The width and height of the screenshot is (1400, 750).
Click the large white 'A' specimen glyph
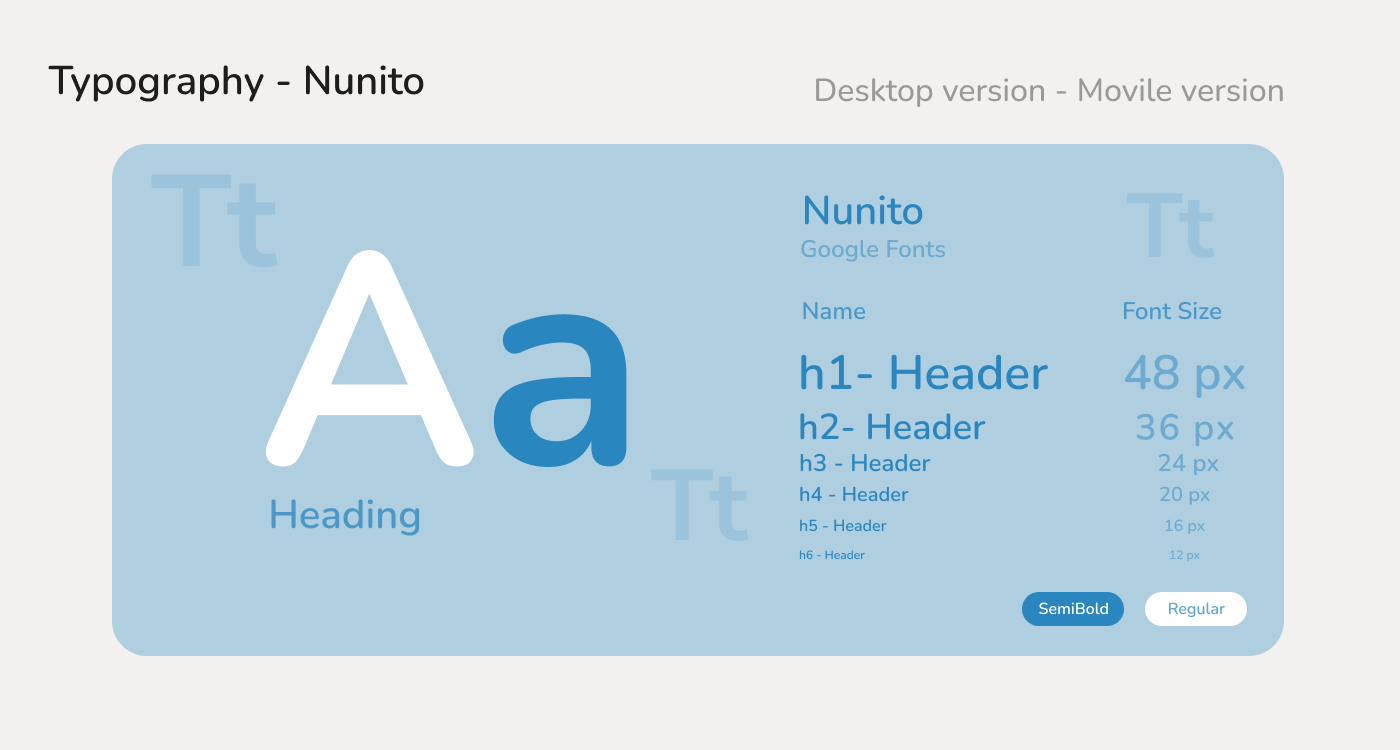click(x=370, y=358)
